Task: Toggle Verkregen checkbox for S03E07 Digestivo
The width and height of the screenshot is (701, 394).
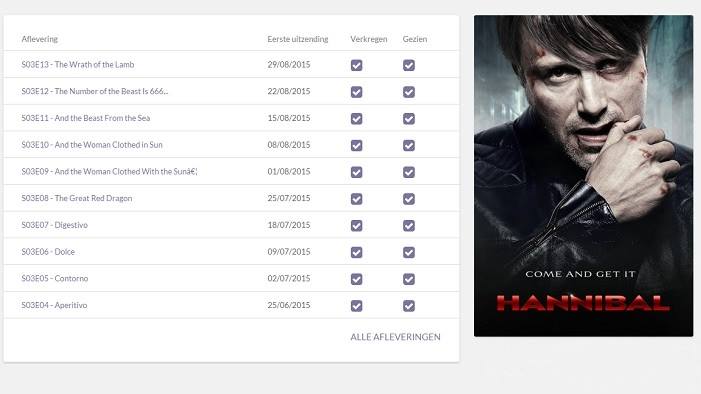Action: (x=356, y=226)
